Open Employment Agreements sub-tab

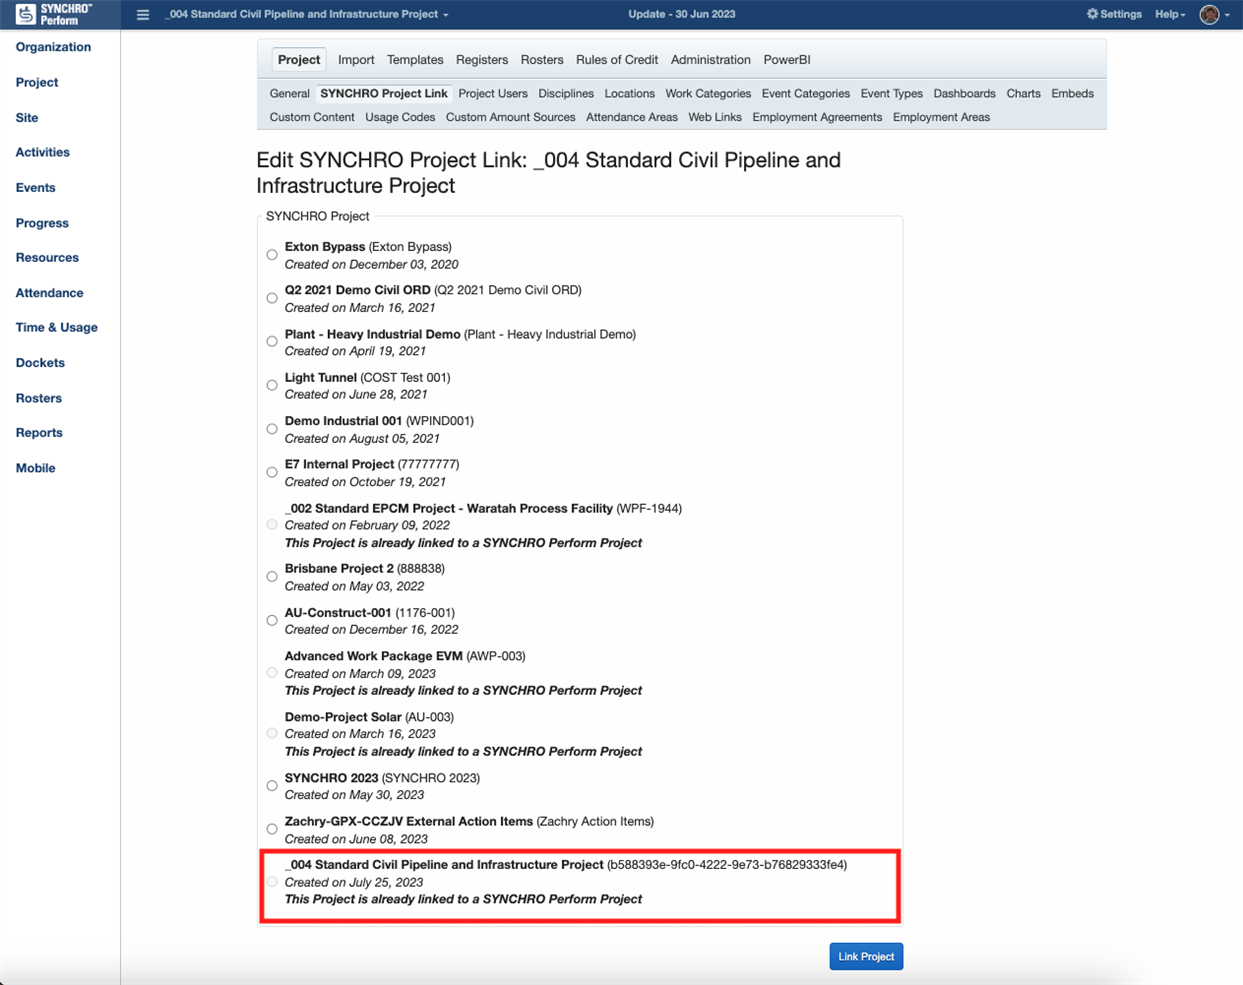tap(817, 118)
